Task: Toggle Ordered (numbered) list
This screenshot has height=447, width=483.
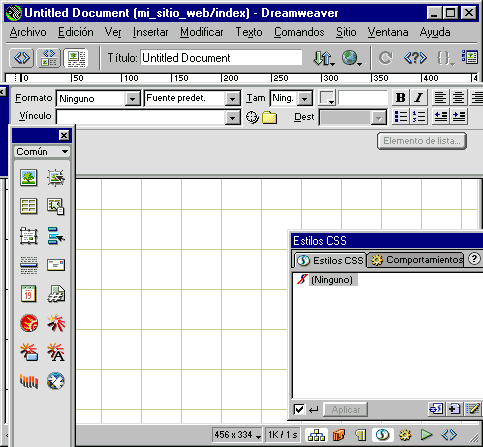Action: pyautogui.click(x=419, y=116)
